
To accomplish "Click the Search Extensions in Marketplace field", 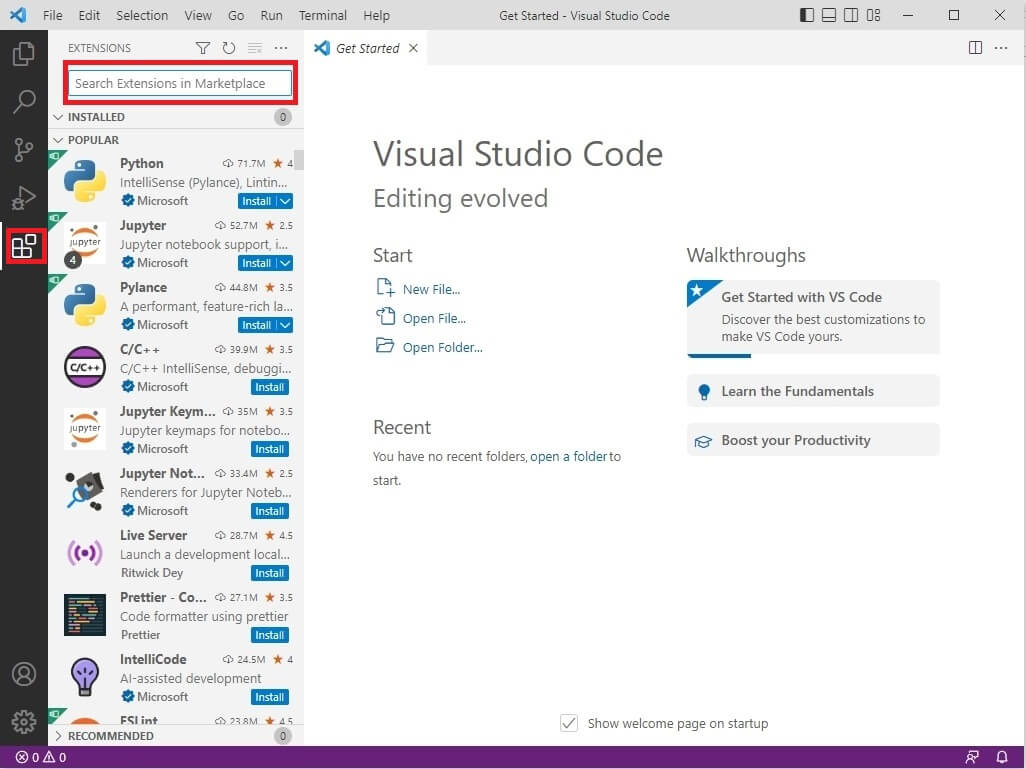I will point(180,83).
